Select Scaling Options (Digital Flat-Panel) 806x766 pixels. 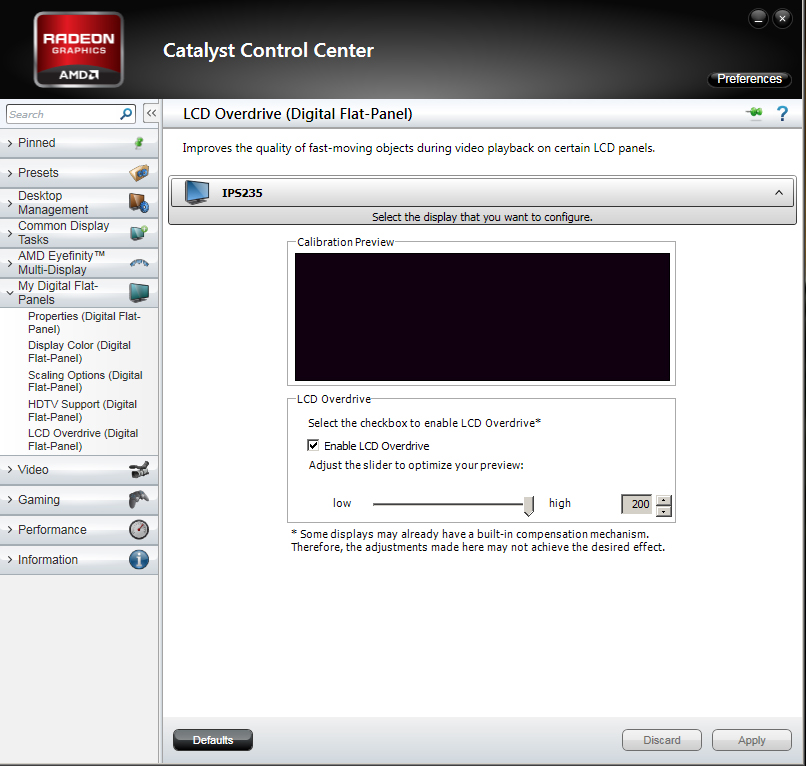coord(84,381)
